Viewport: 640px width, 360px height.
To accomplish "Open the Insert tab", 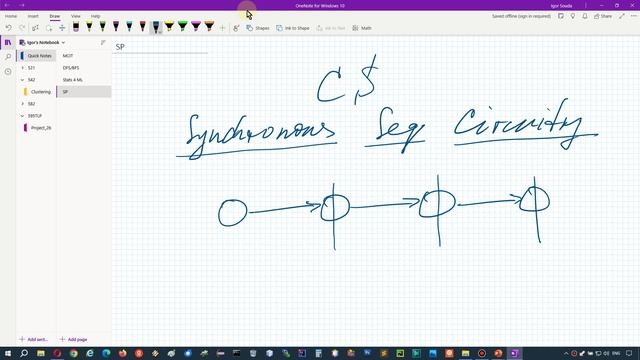I will (x=33, y=16).
